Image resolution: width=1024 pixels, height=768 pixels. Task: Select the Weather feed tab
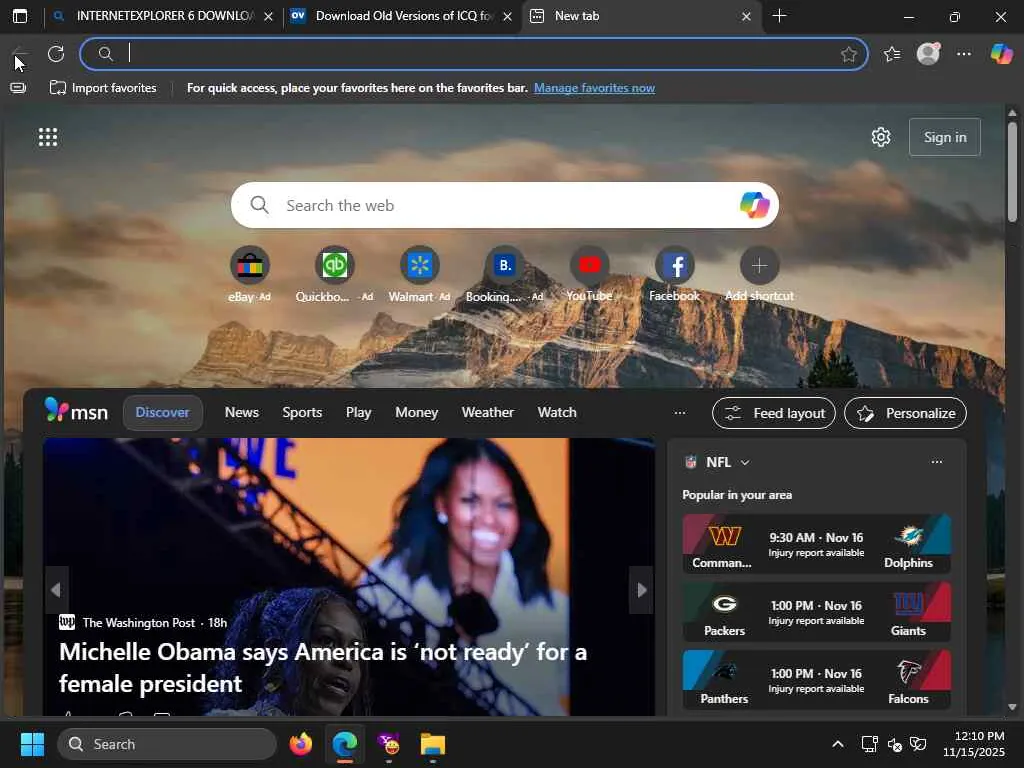click(488, 413)
